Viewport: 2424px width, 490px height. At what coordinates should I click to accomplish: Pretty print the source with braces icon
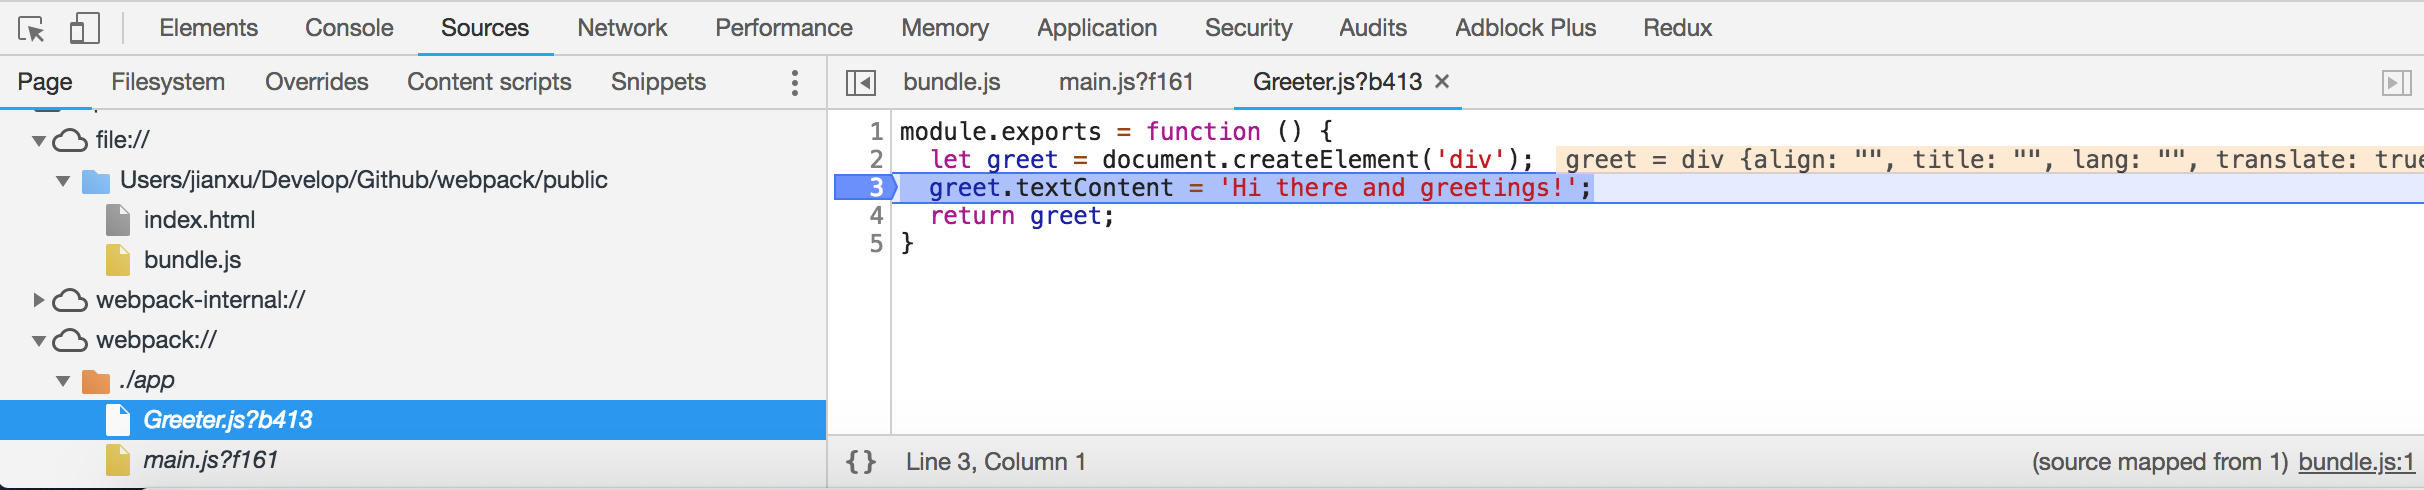pyautogui.click(x=861, y=462)
